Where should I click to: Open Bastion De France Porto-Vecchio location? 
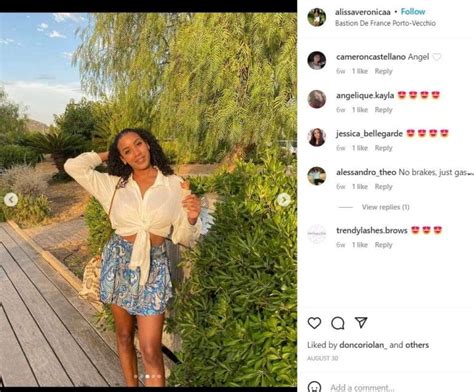[x=385, y=23]
